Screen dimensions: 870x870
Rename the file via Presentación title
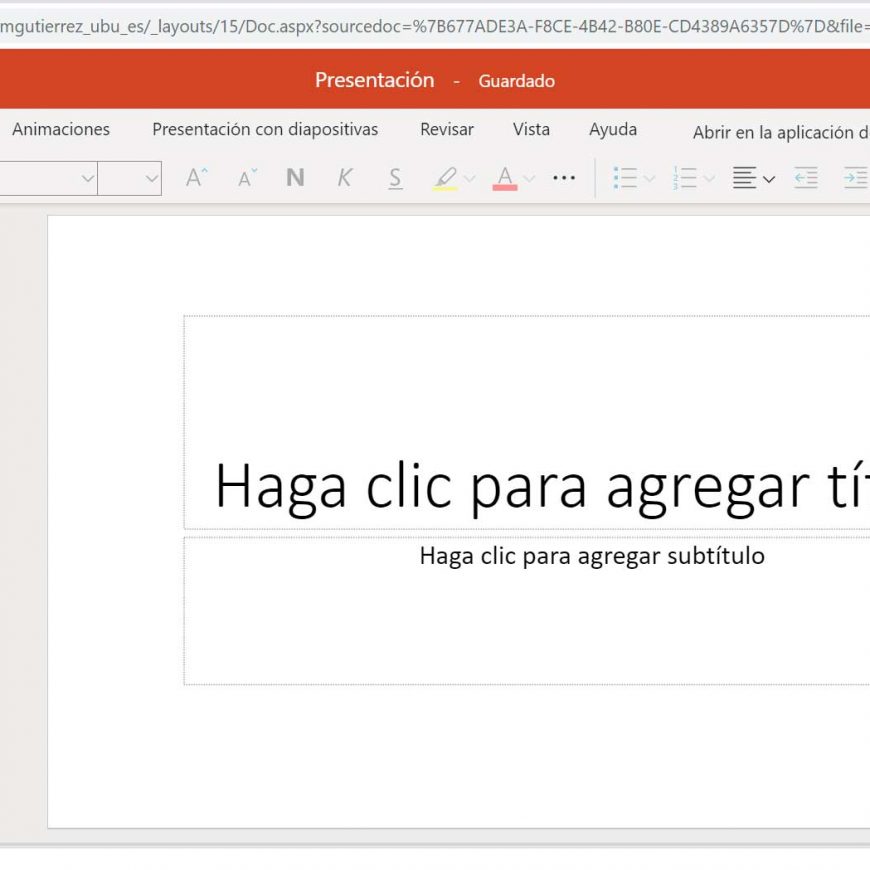pyautogui.click(x=375, y=80)
